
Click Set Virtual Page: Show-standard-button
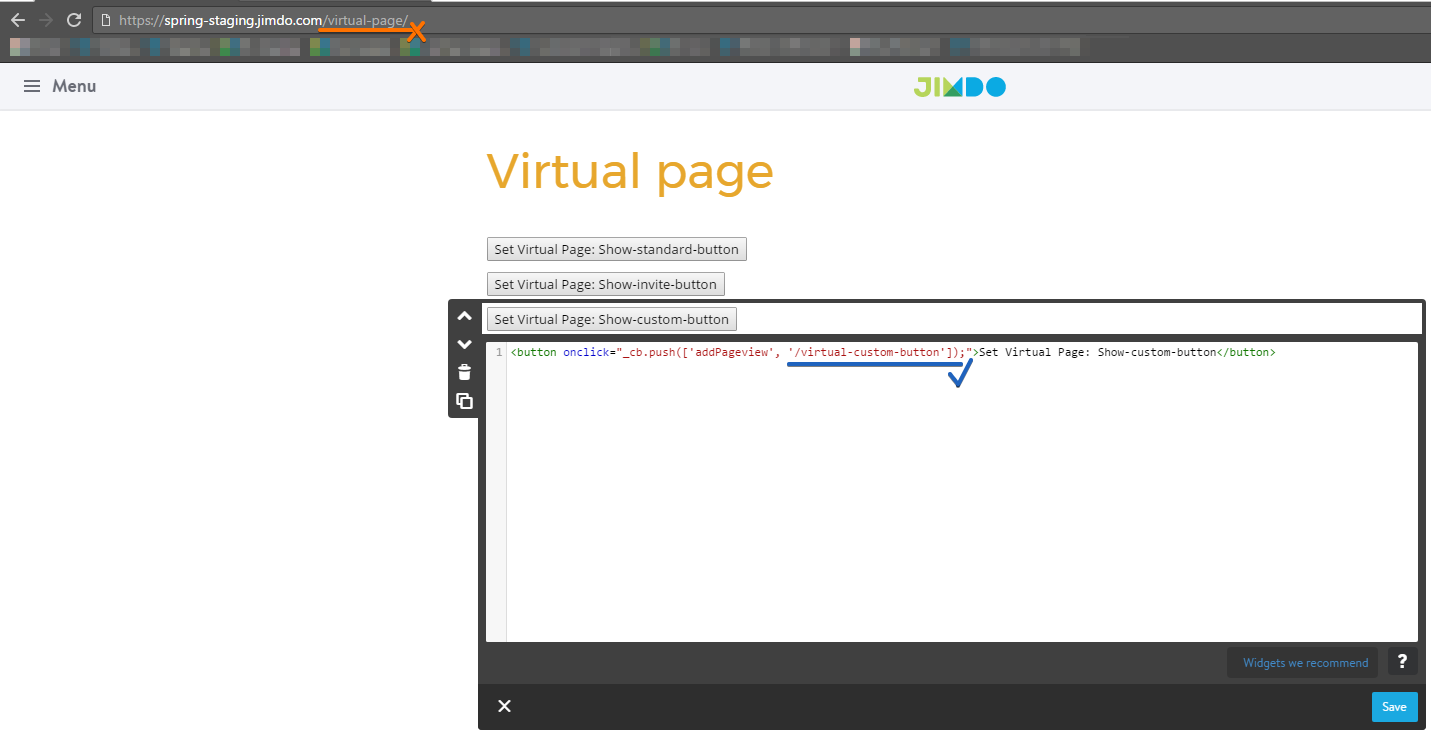(616, 248)
